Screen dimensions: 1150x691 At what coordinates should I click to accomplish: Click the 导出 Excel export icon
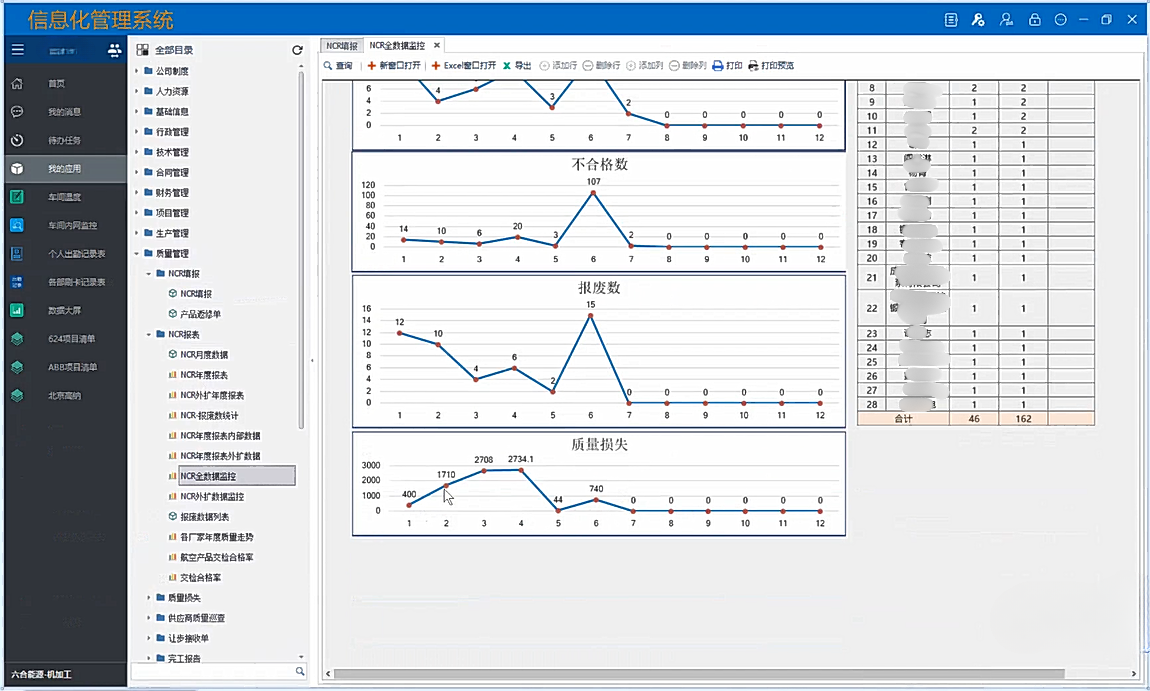507,66
